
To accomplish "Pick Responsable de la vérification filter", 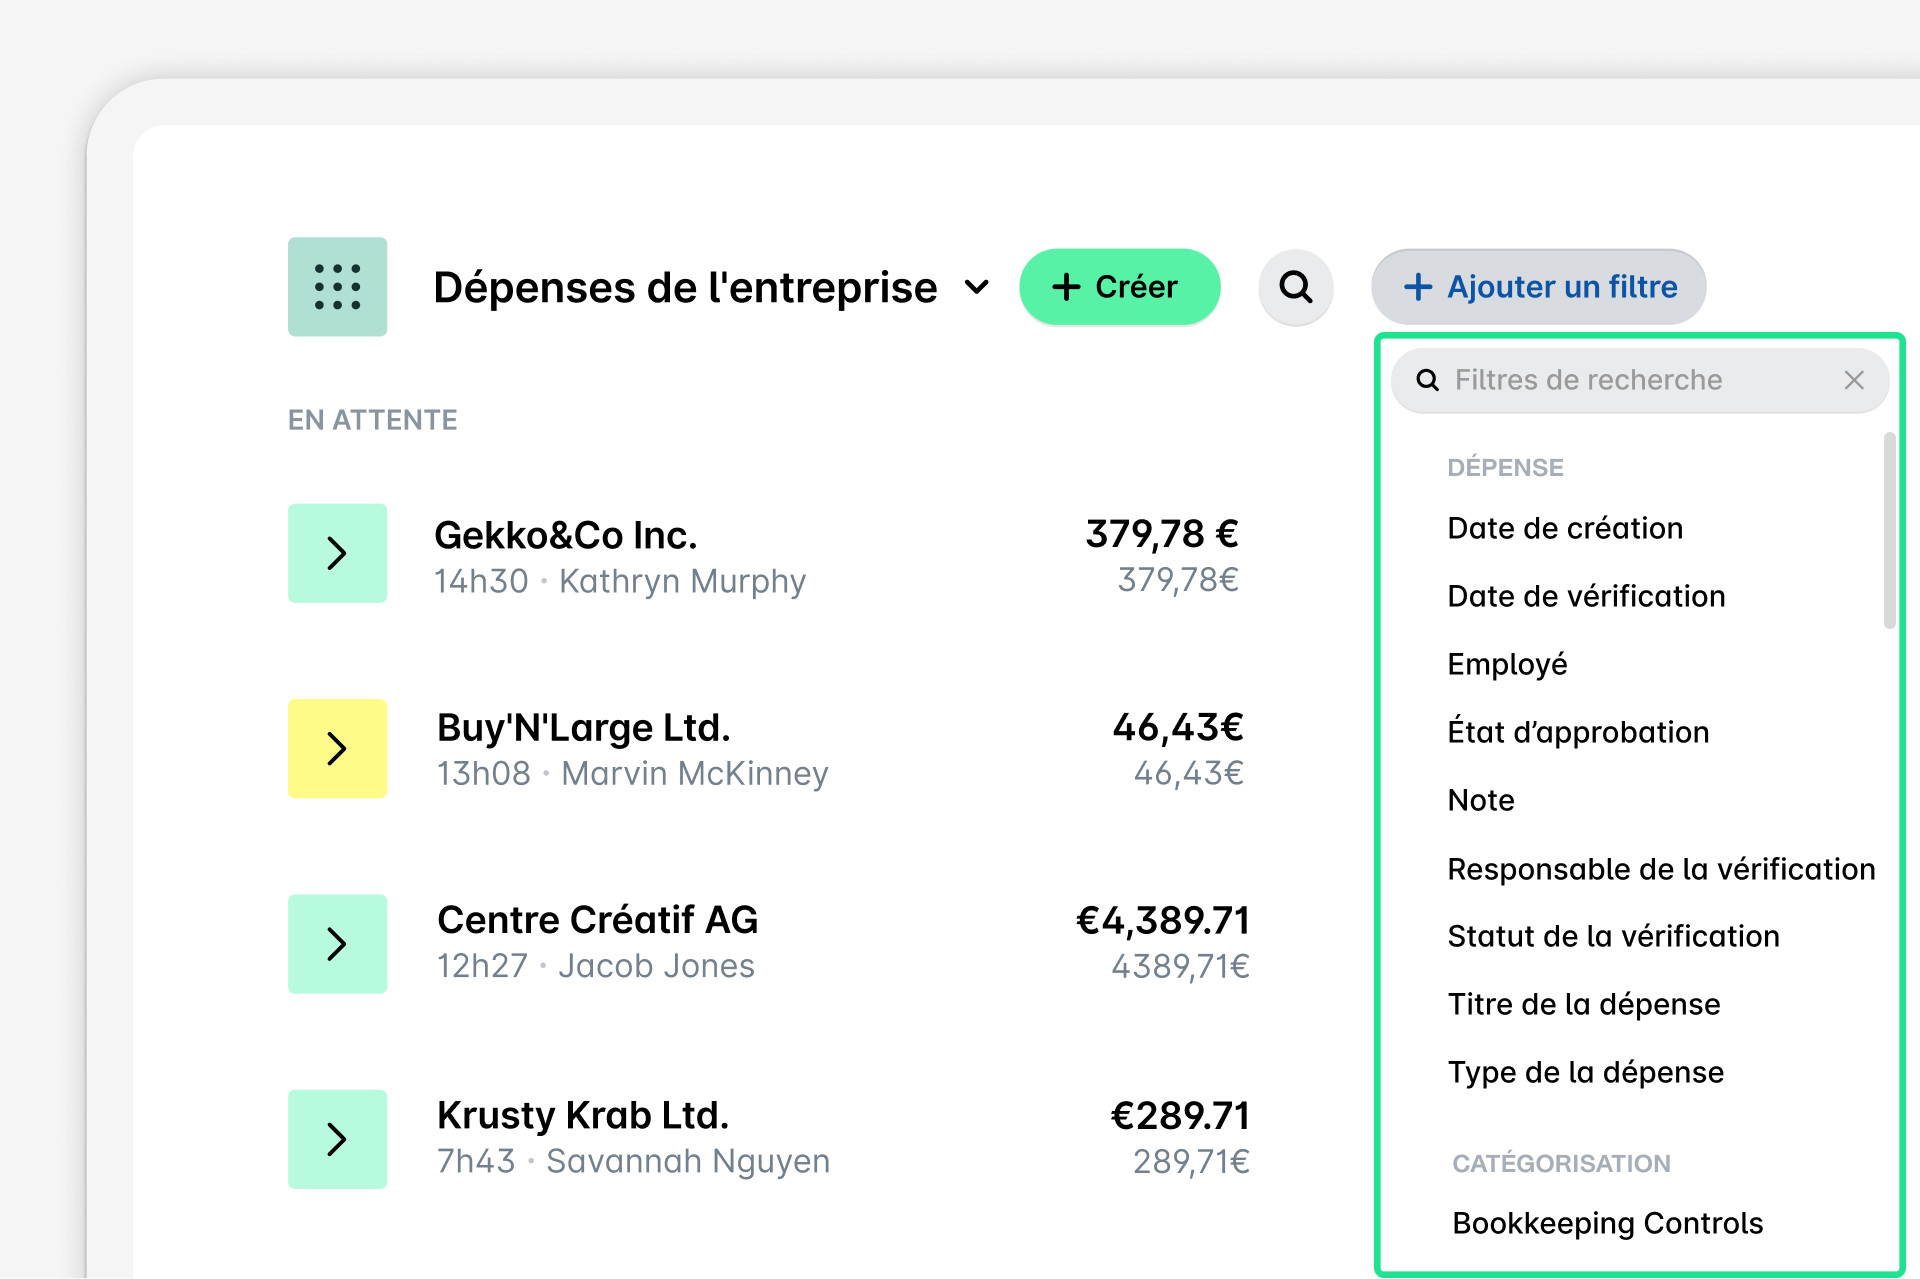I will point(1661,869).
